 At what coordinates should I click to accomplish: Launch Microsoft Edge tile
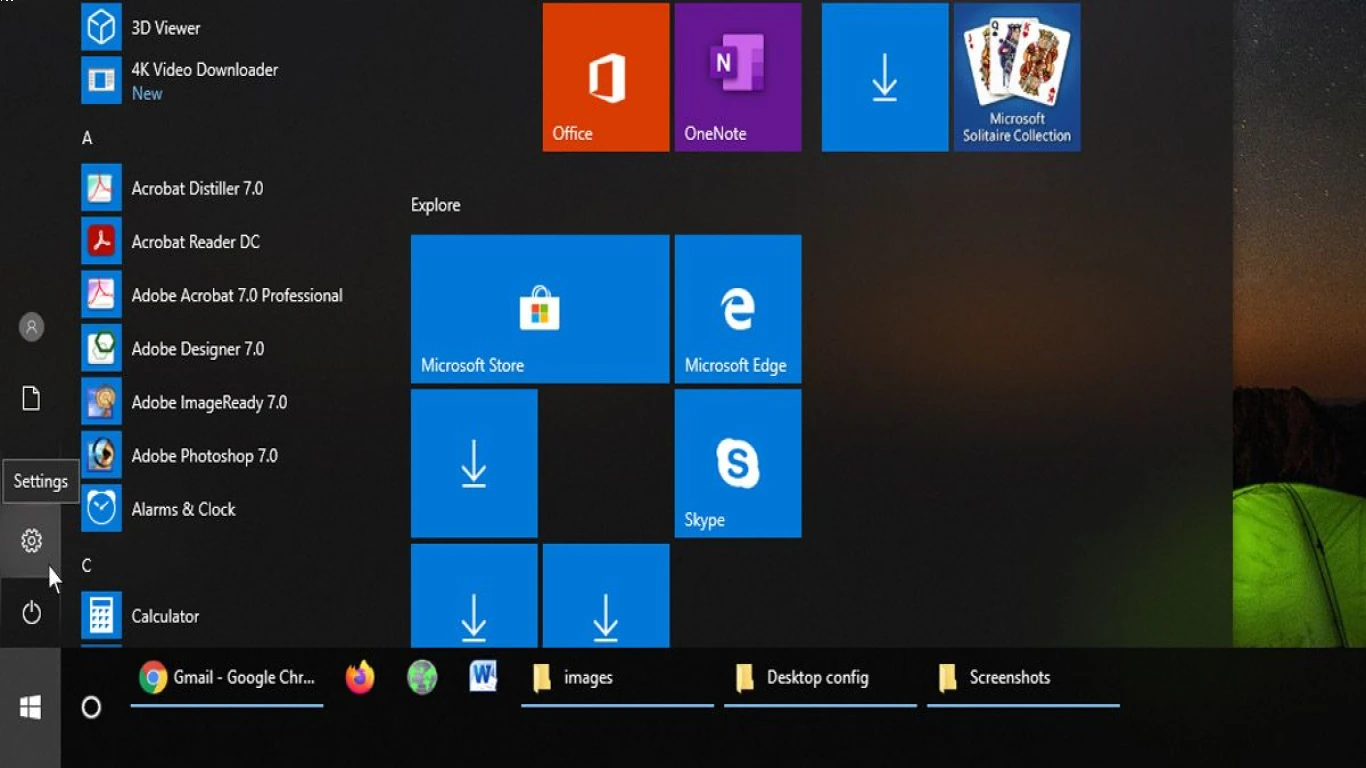coord(738,309)
